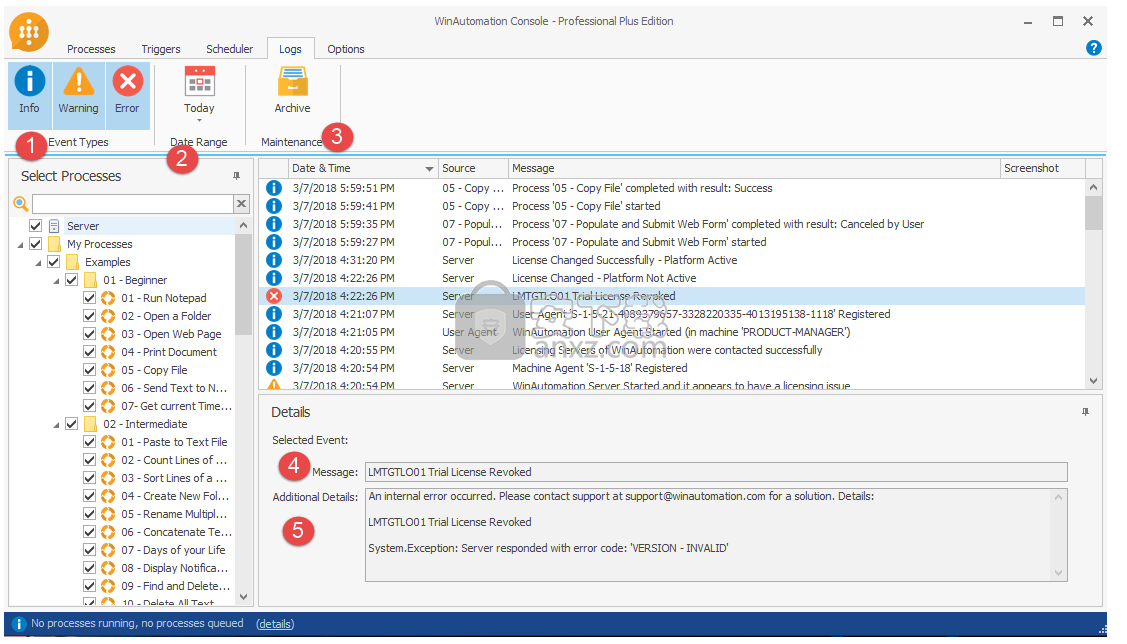Collapse the 01 - Beginner tree node

coord(56,281)
